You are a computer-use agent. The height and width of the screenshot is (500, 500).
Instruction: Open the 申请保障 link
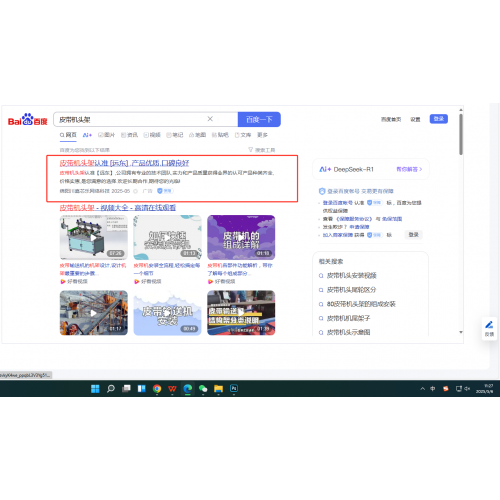(359, 227)
